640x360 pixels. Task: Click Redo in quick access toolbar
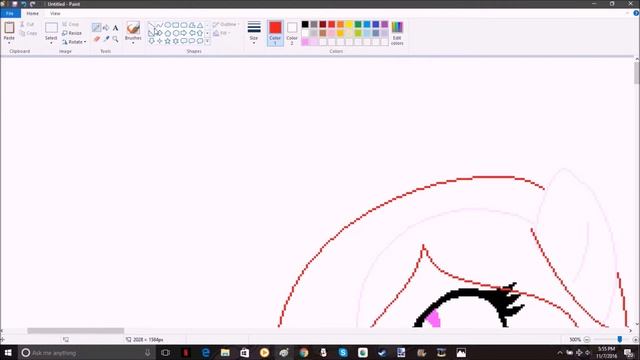click(x=32, y=4)
